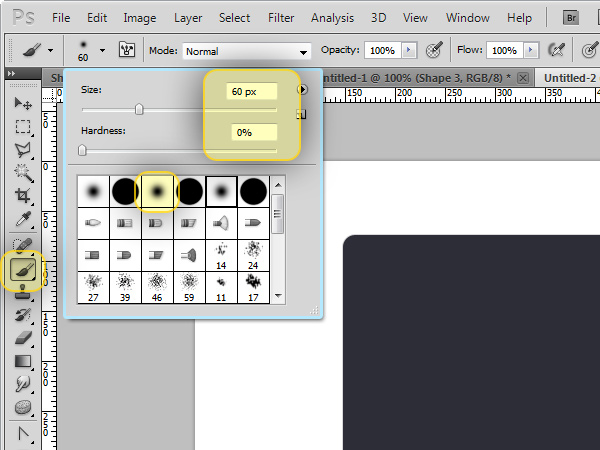Expand the collapsed toolbox panel arrows
The image size is (600, 450).
click(x=11, y=73)
